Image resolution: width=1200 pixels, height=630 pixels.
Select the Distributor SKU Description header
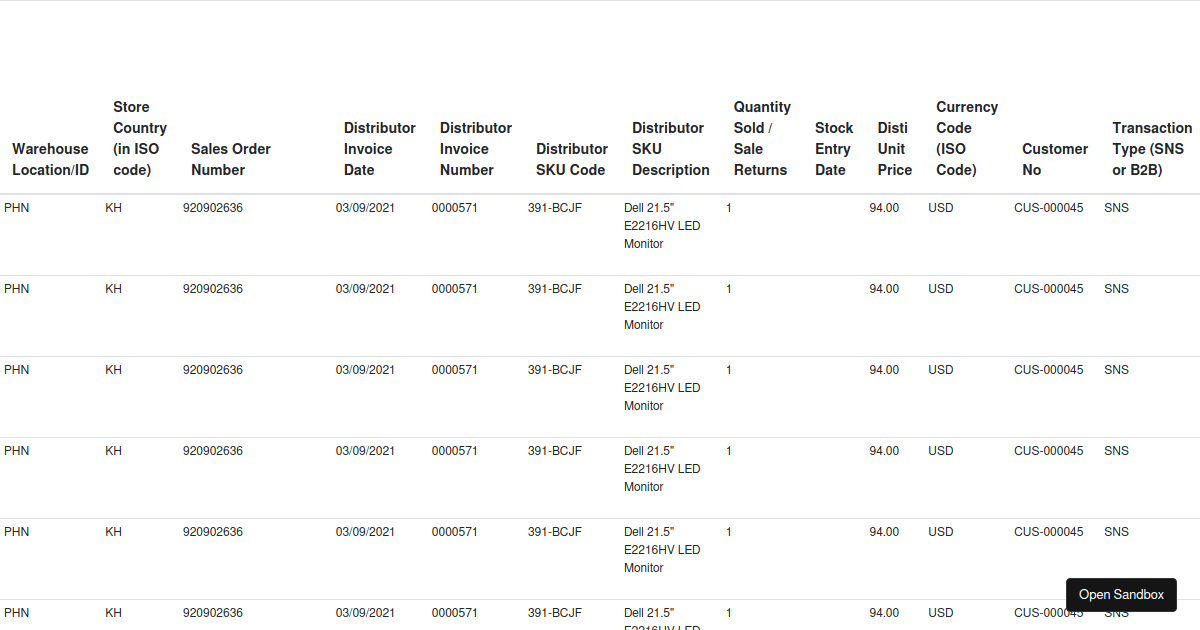(671, 149)
